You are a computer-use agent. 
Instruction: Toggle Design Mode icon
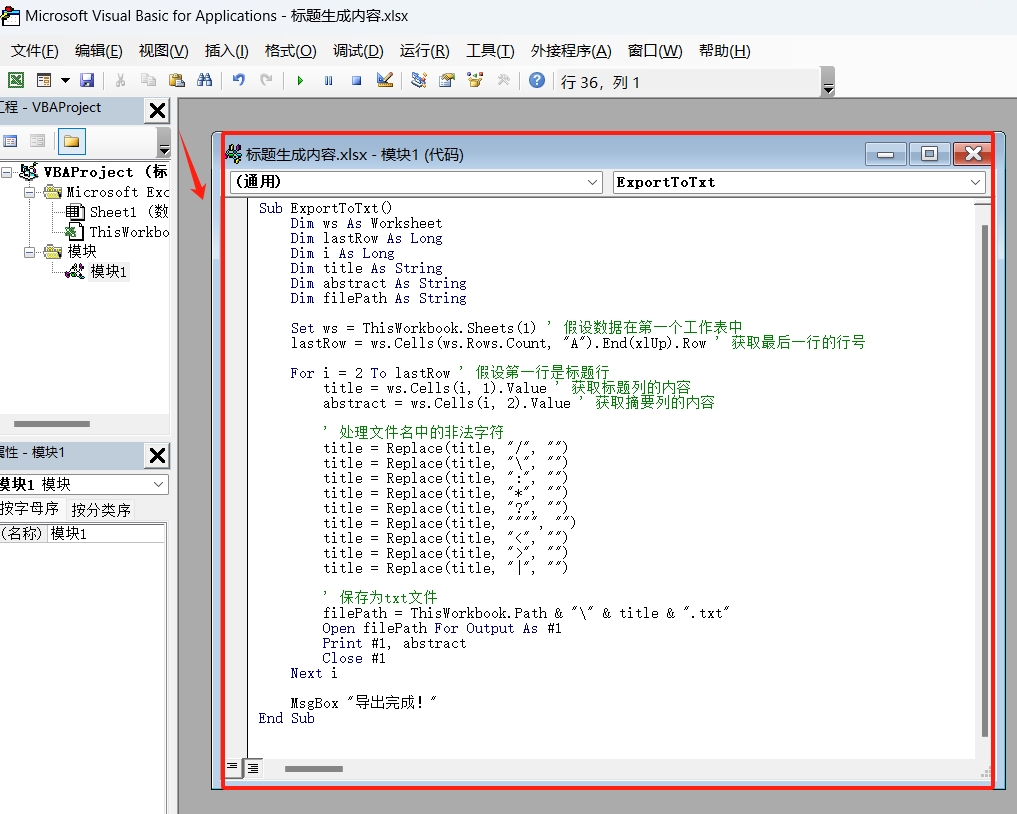click(x=385, y=80)
